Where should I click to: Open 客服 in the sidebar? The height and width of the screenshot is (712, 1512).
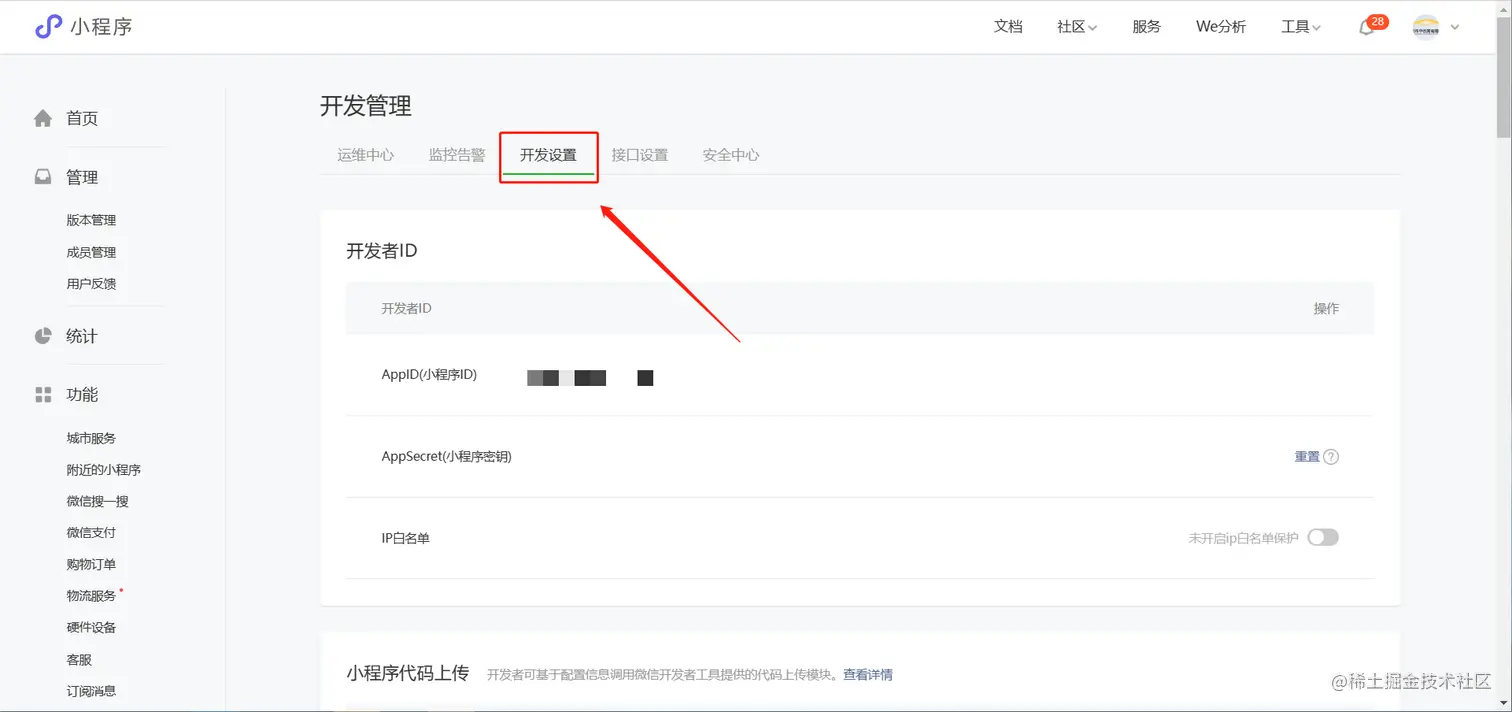(79, 660)
